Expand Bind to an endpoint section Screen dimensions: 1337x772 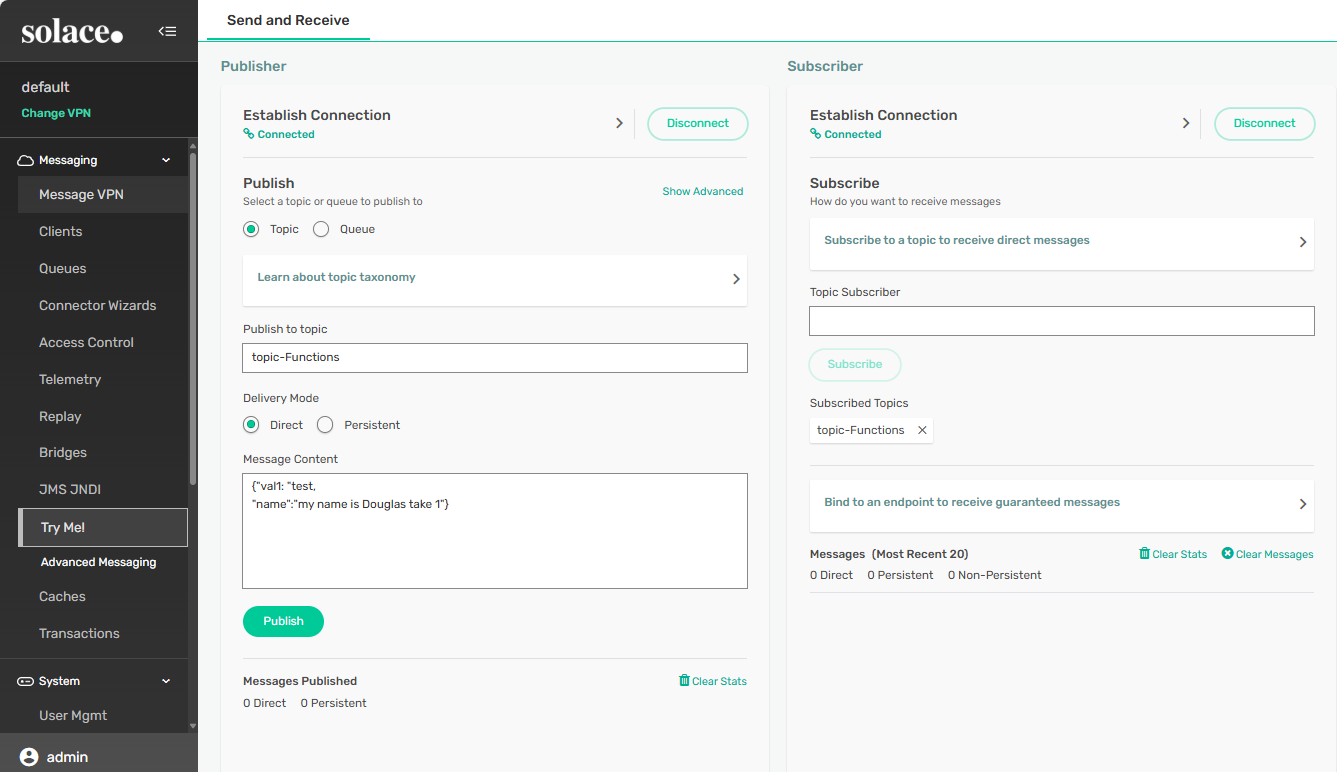tap(1302, 503)
